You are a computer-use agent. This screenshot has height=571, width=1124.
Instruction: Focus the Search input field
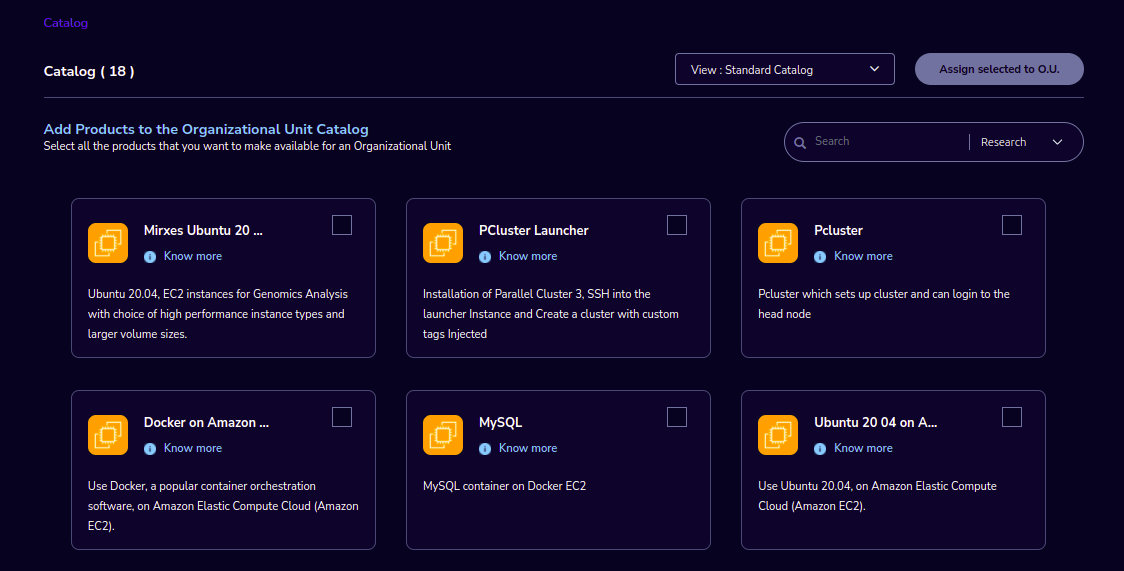click(x=889, y=142)
